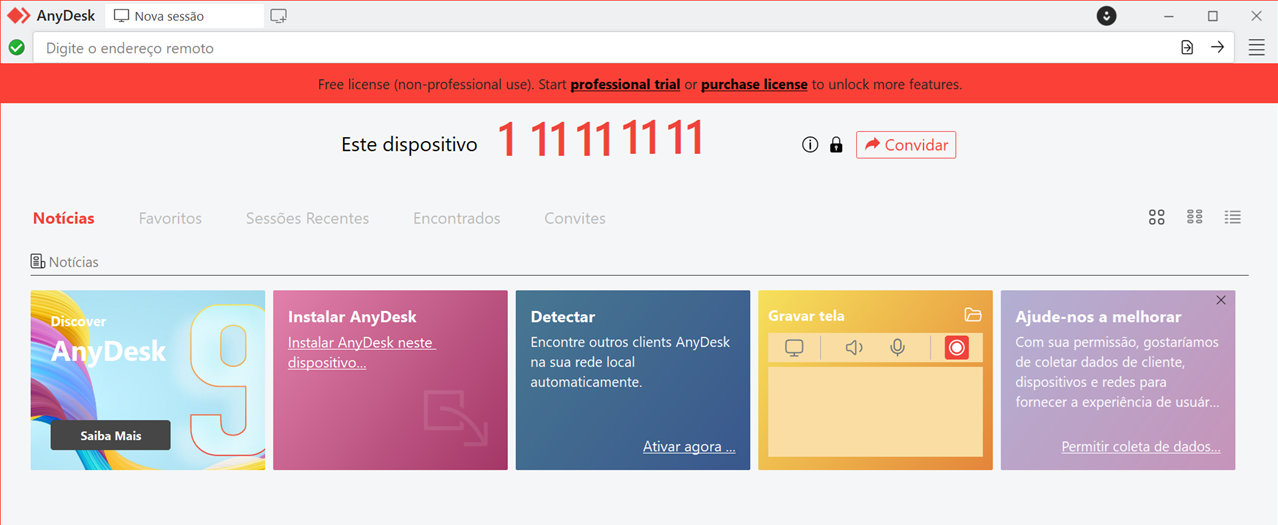Image resolution: width=1278 pixels, height=525 pixels.
Task: Switch to large tiles view
Action: (1157, 218)
